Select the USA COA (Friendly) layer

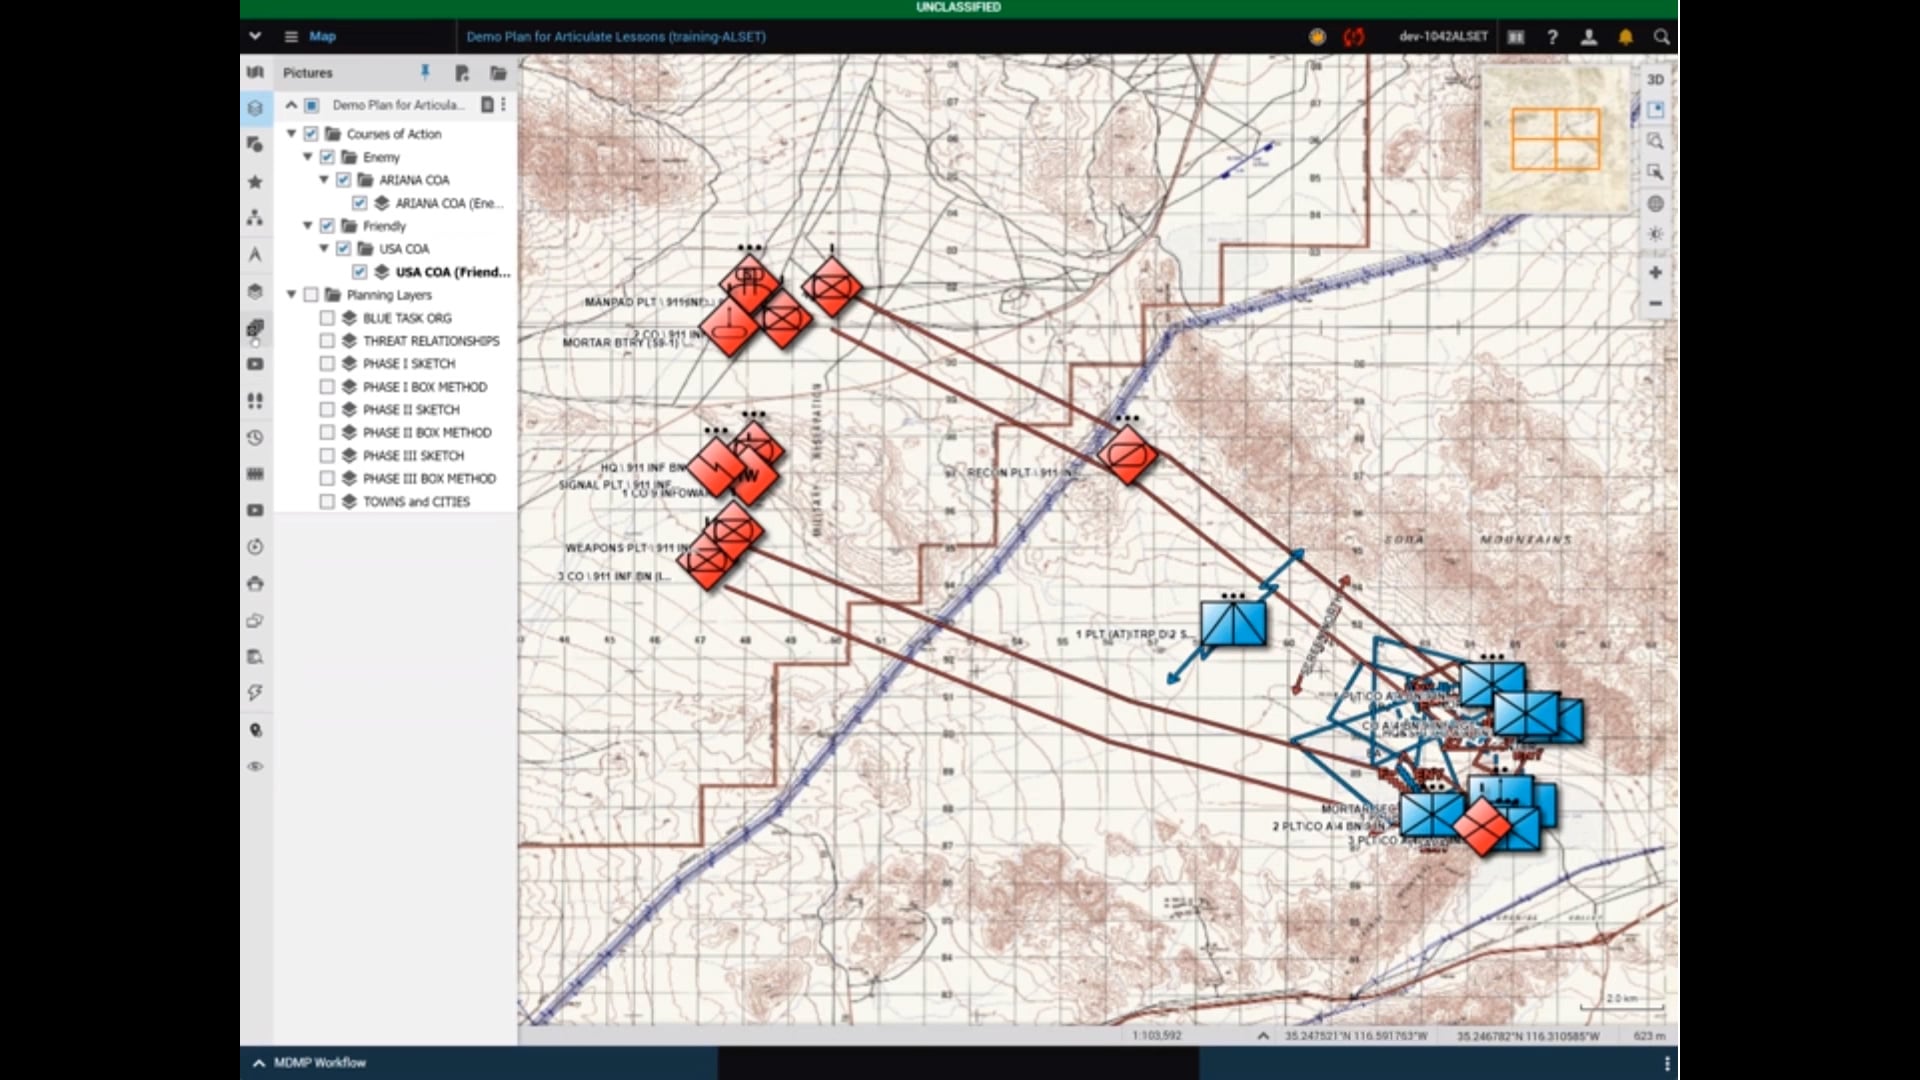[452, 272]
